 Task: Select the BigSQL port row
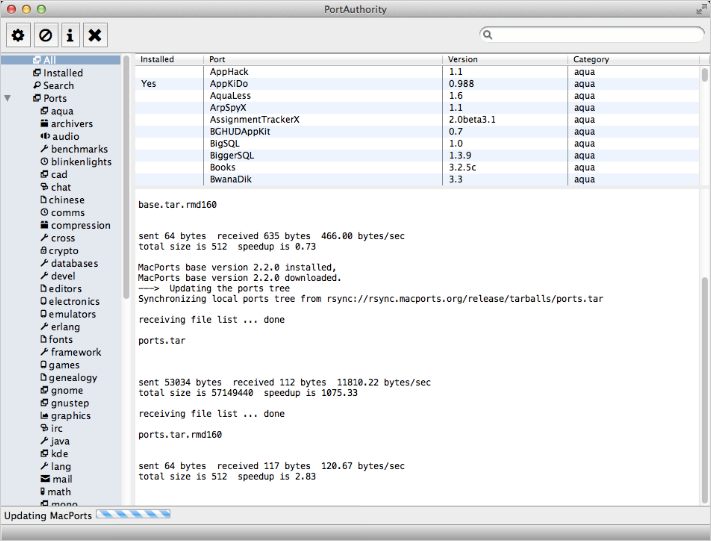[417, 143]
